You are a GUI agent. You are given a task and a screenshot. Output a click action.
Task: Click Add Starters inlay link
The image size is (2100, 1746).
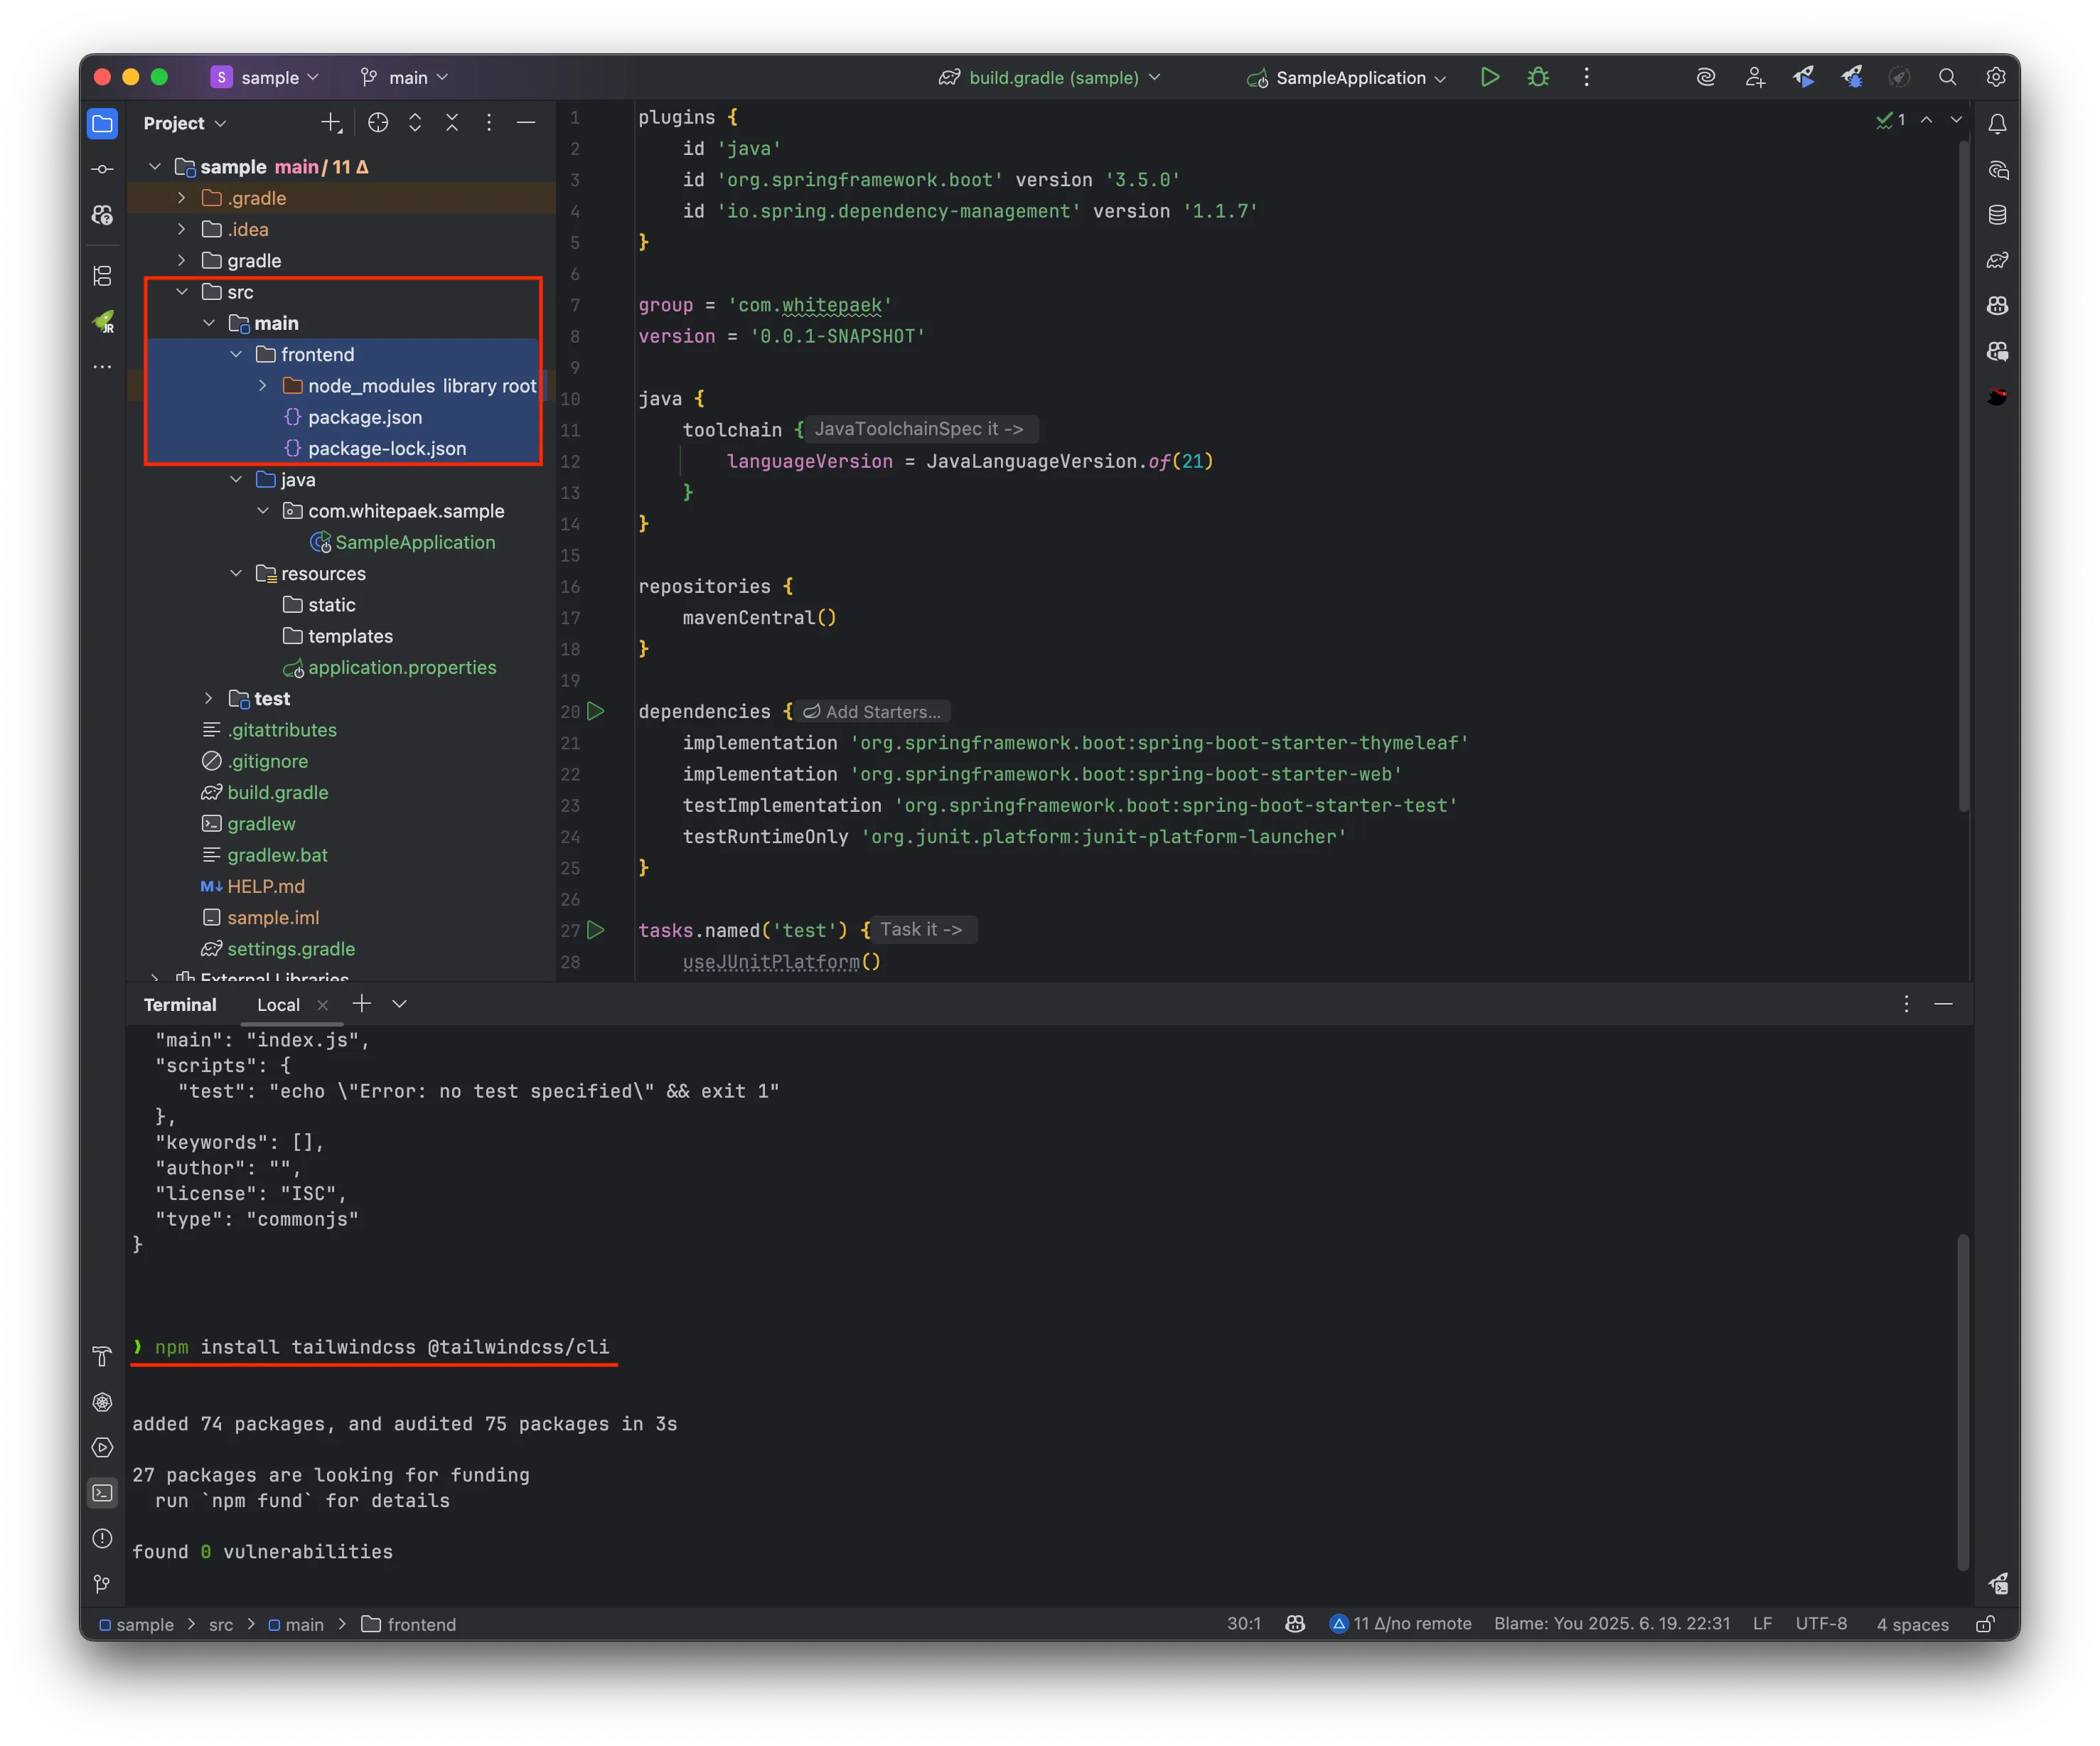point(872,712)
